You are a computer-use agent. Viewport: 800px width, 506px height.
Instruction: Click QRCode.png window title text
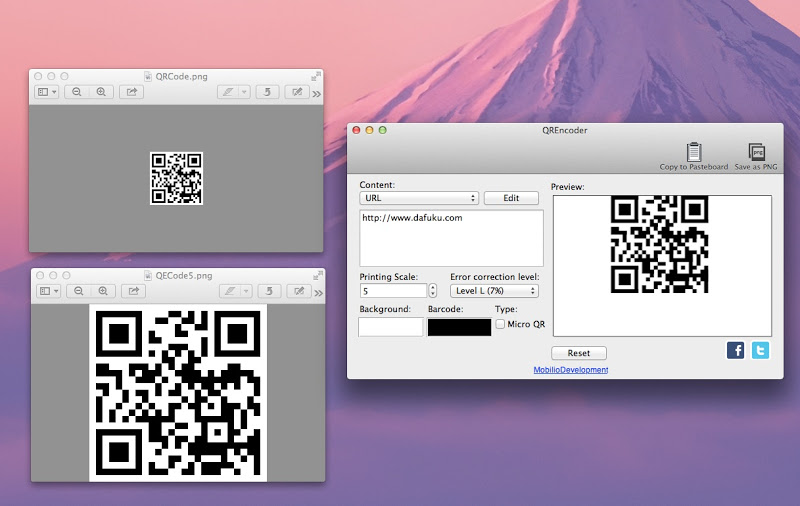(x=182, y=77)
